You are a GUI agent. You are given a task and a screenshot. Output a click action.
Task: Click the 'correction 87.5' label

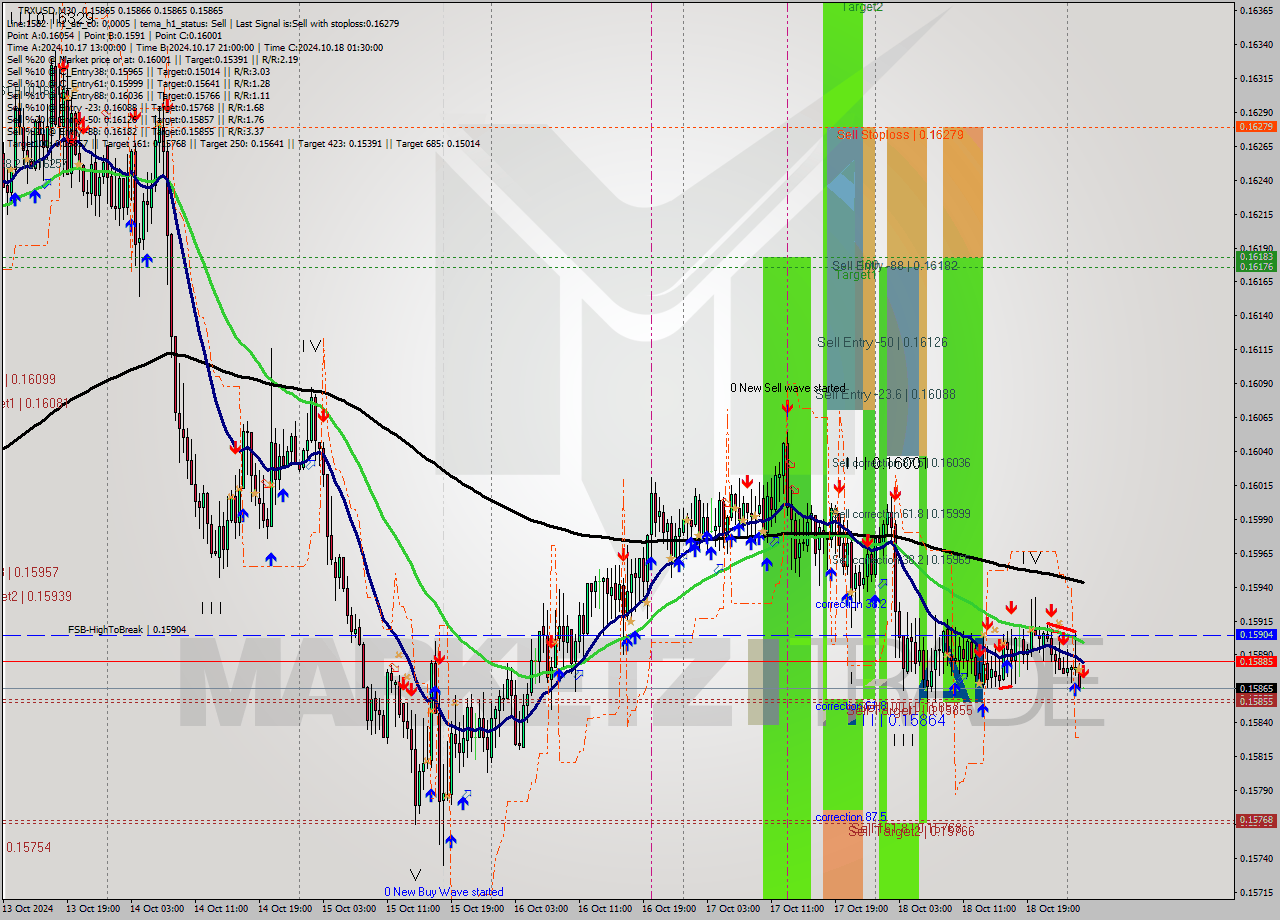pyautogui.click(x=851, y=817)
